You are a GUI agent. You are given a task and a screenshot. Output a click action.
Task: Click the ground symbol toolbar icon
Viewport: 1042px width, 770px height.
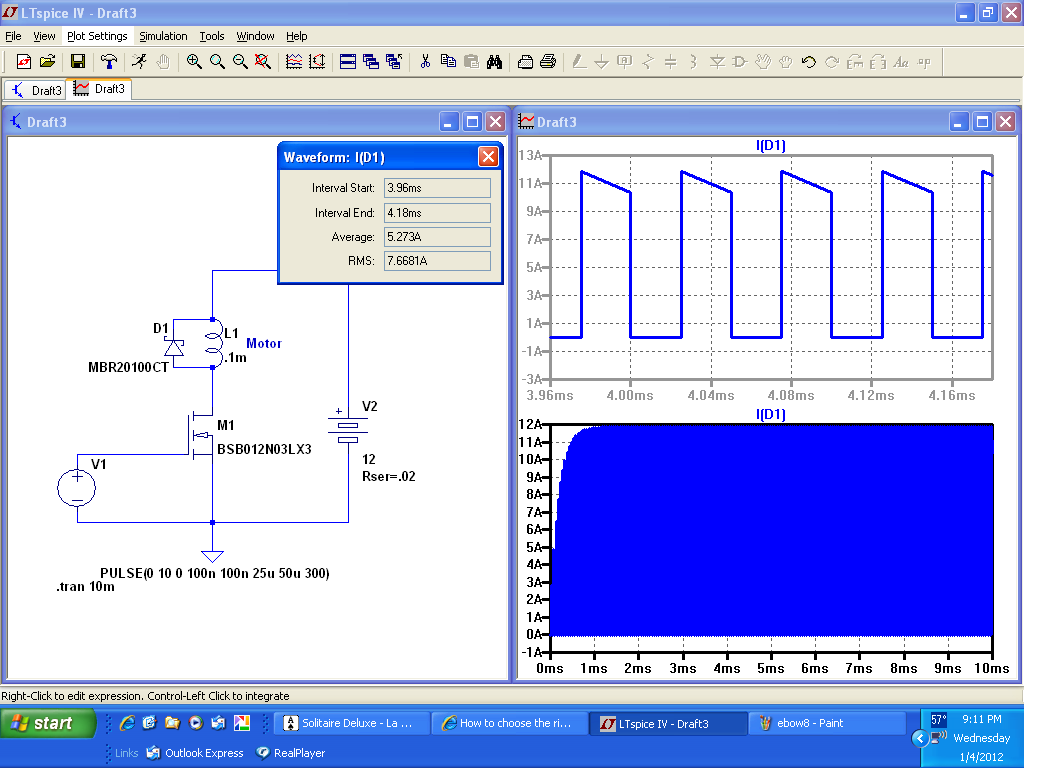tap(601, 62)
